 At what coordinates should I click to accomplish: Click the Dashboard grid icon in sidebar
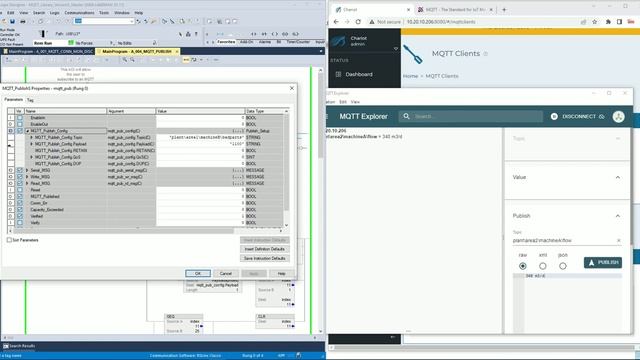(338, 74)
